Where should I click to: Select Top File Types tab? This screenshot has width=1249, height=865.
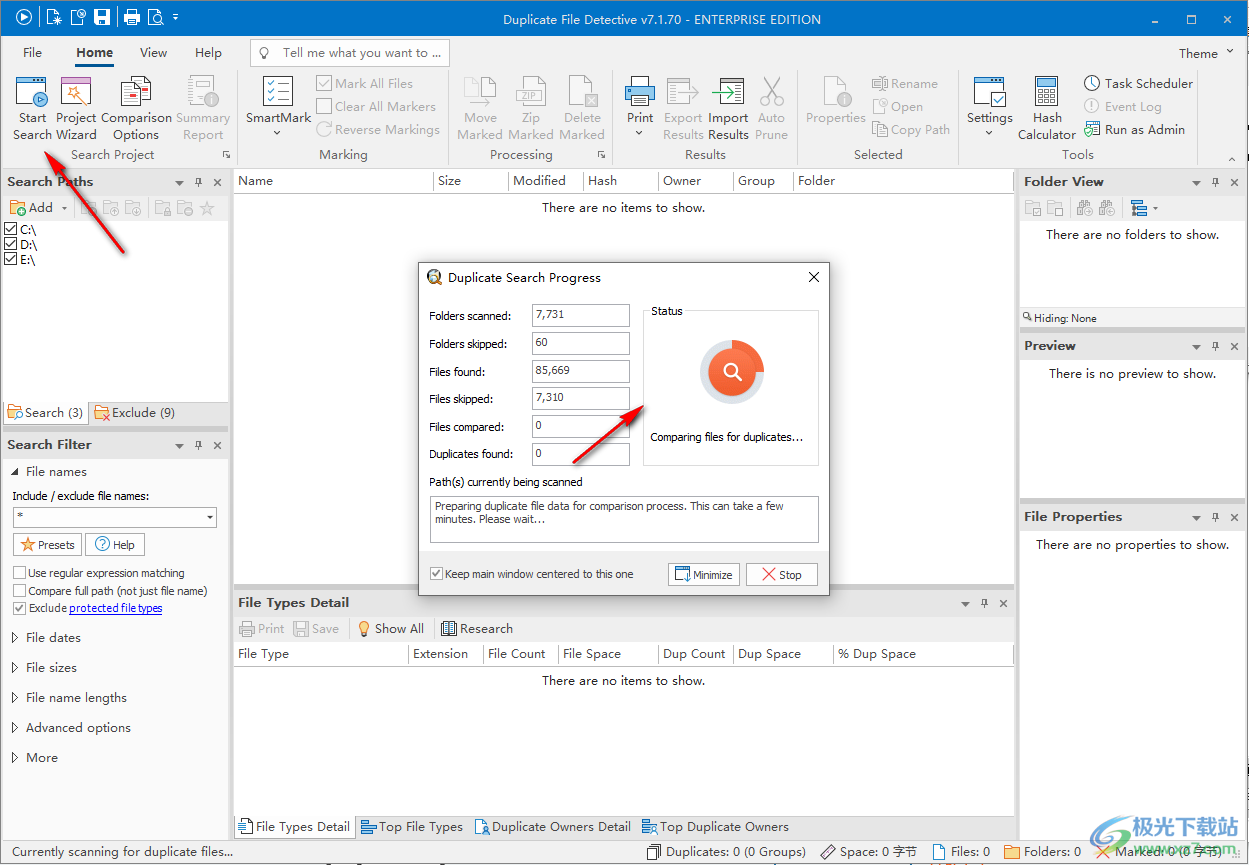(411, 827)
